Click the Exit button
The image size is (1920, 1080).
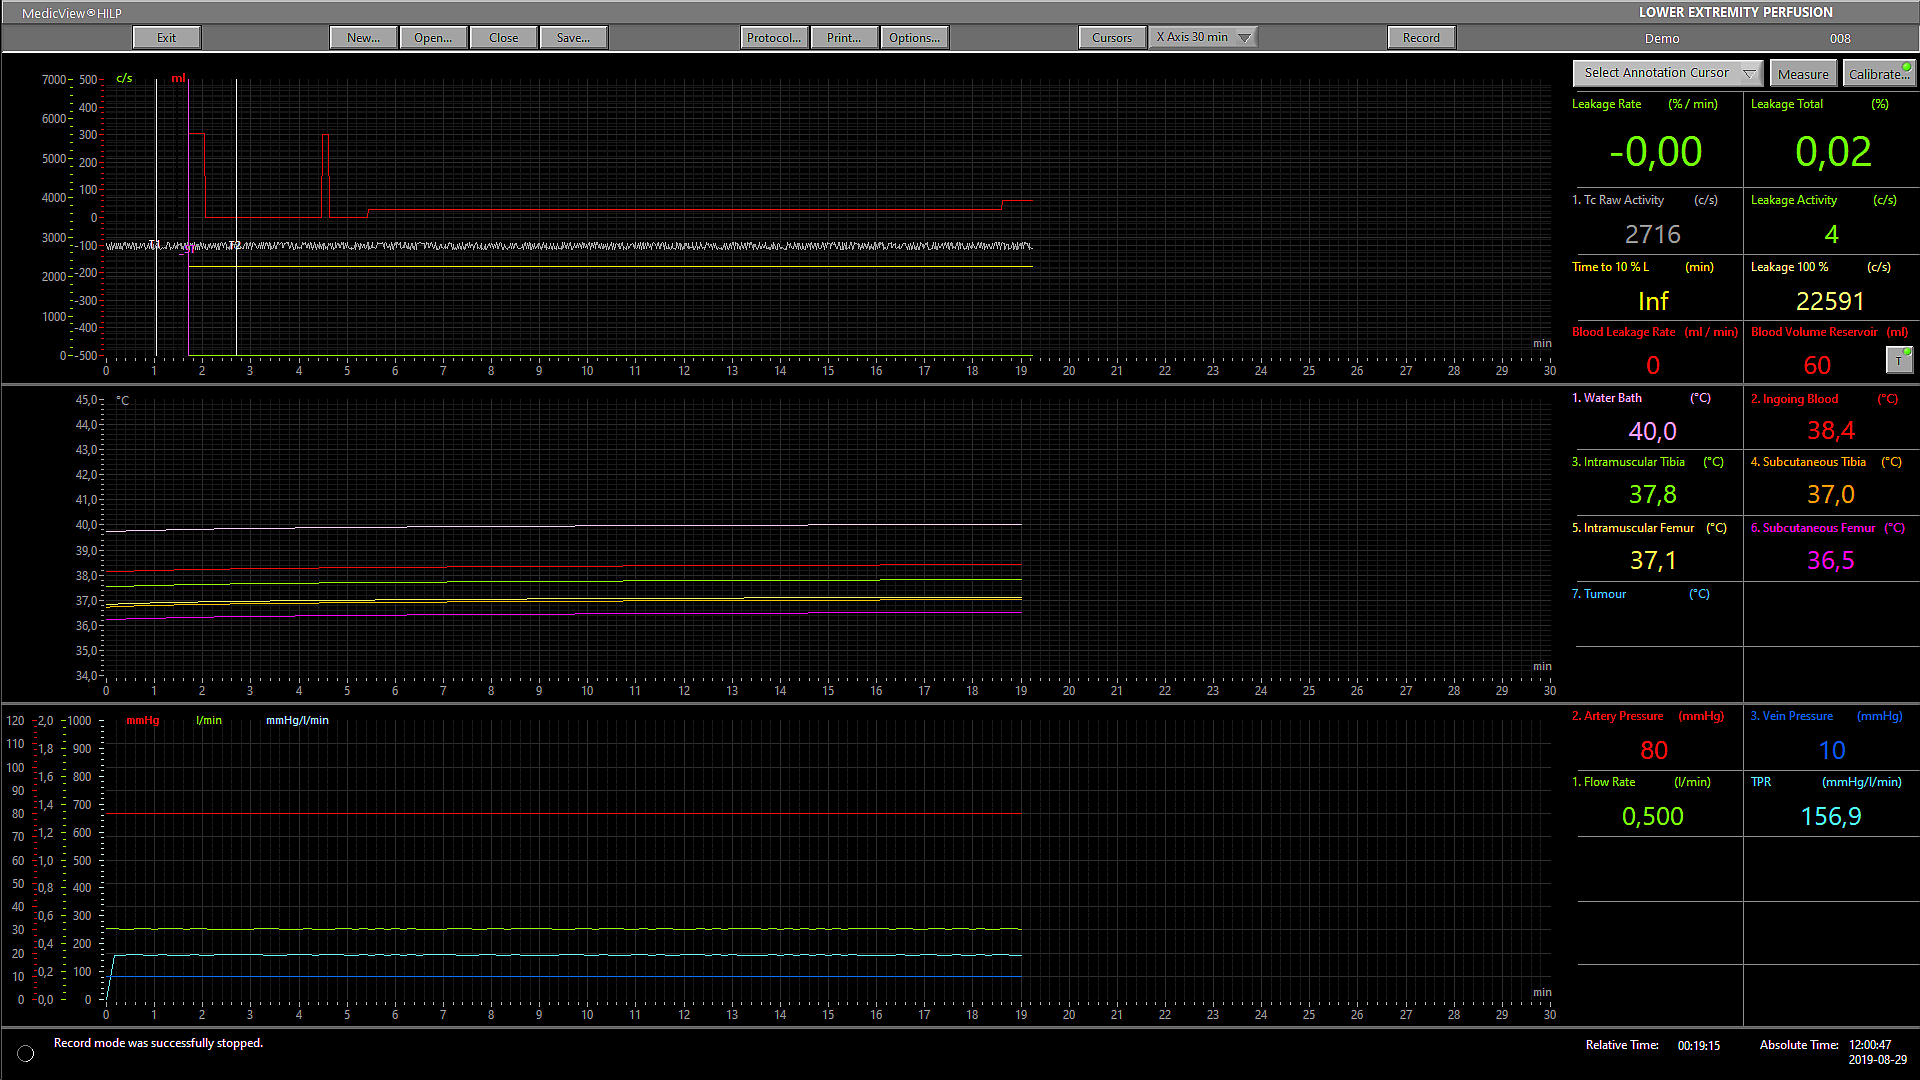[x=166, y=38]
